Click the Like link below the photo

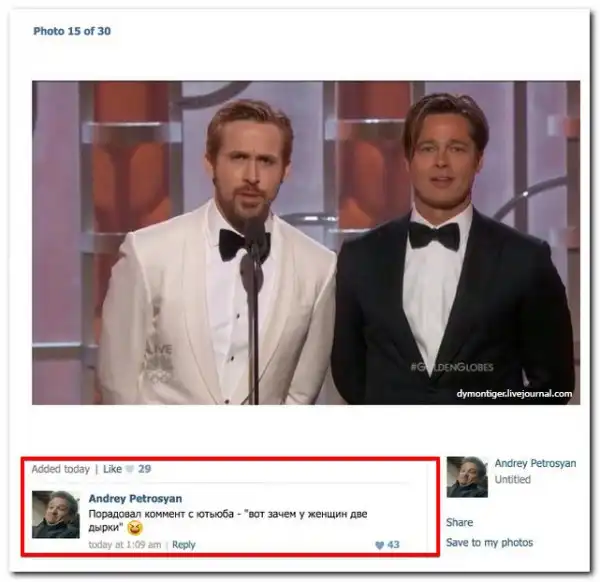coord(112,469)
